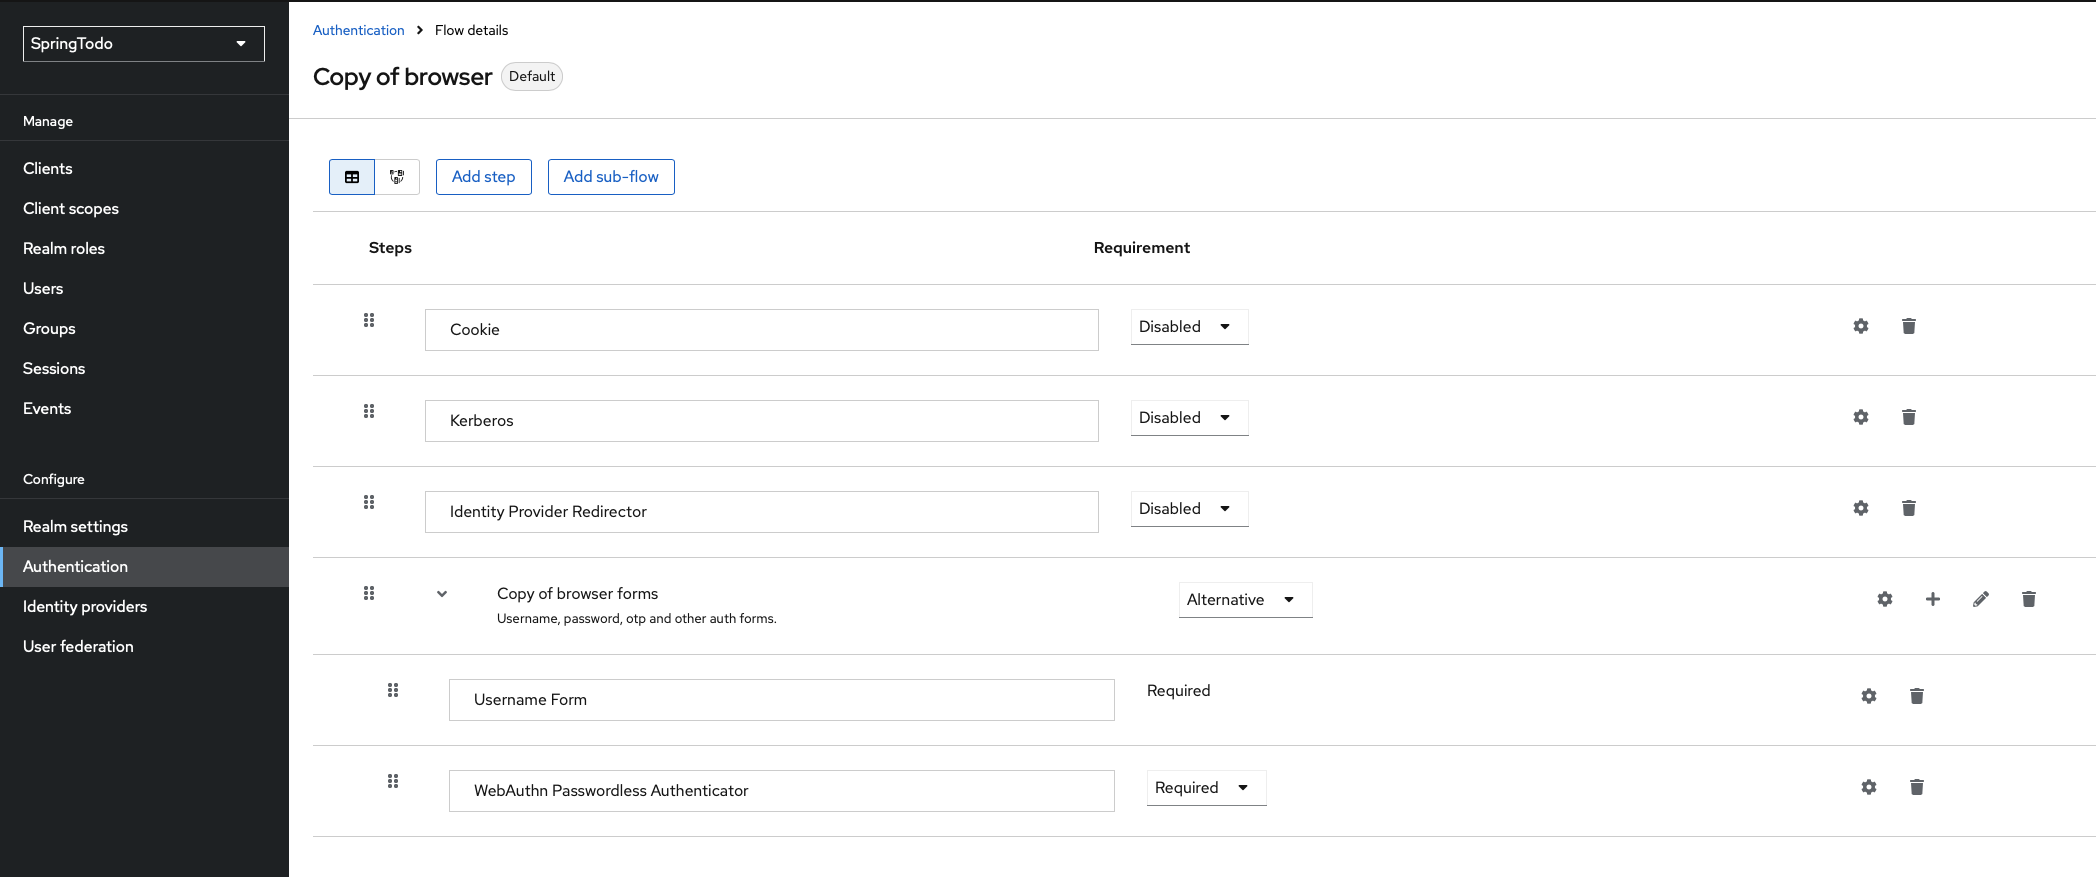Open Cookie requirement dropdown
This screenshot has height=877, width=2096.
click(x=1189, y=327)
